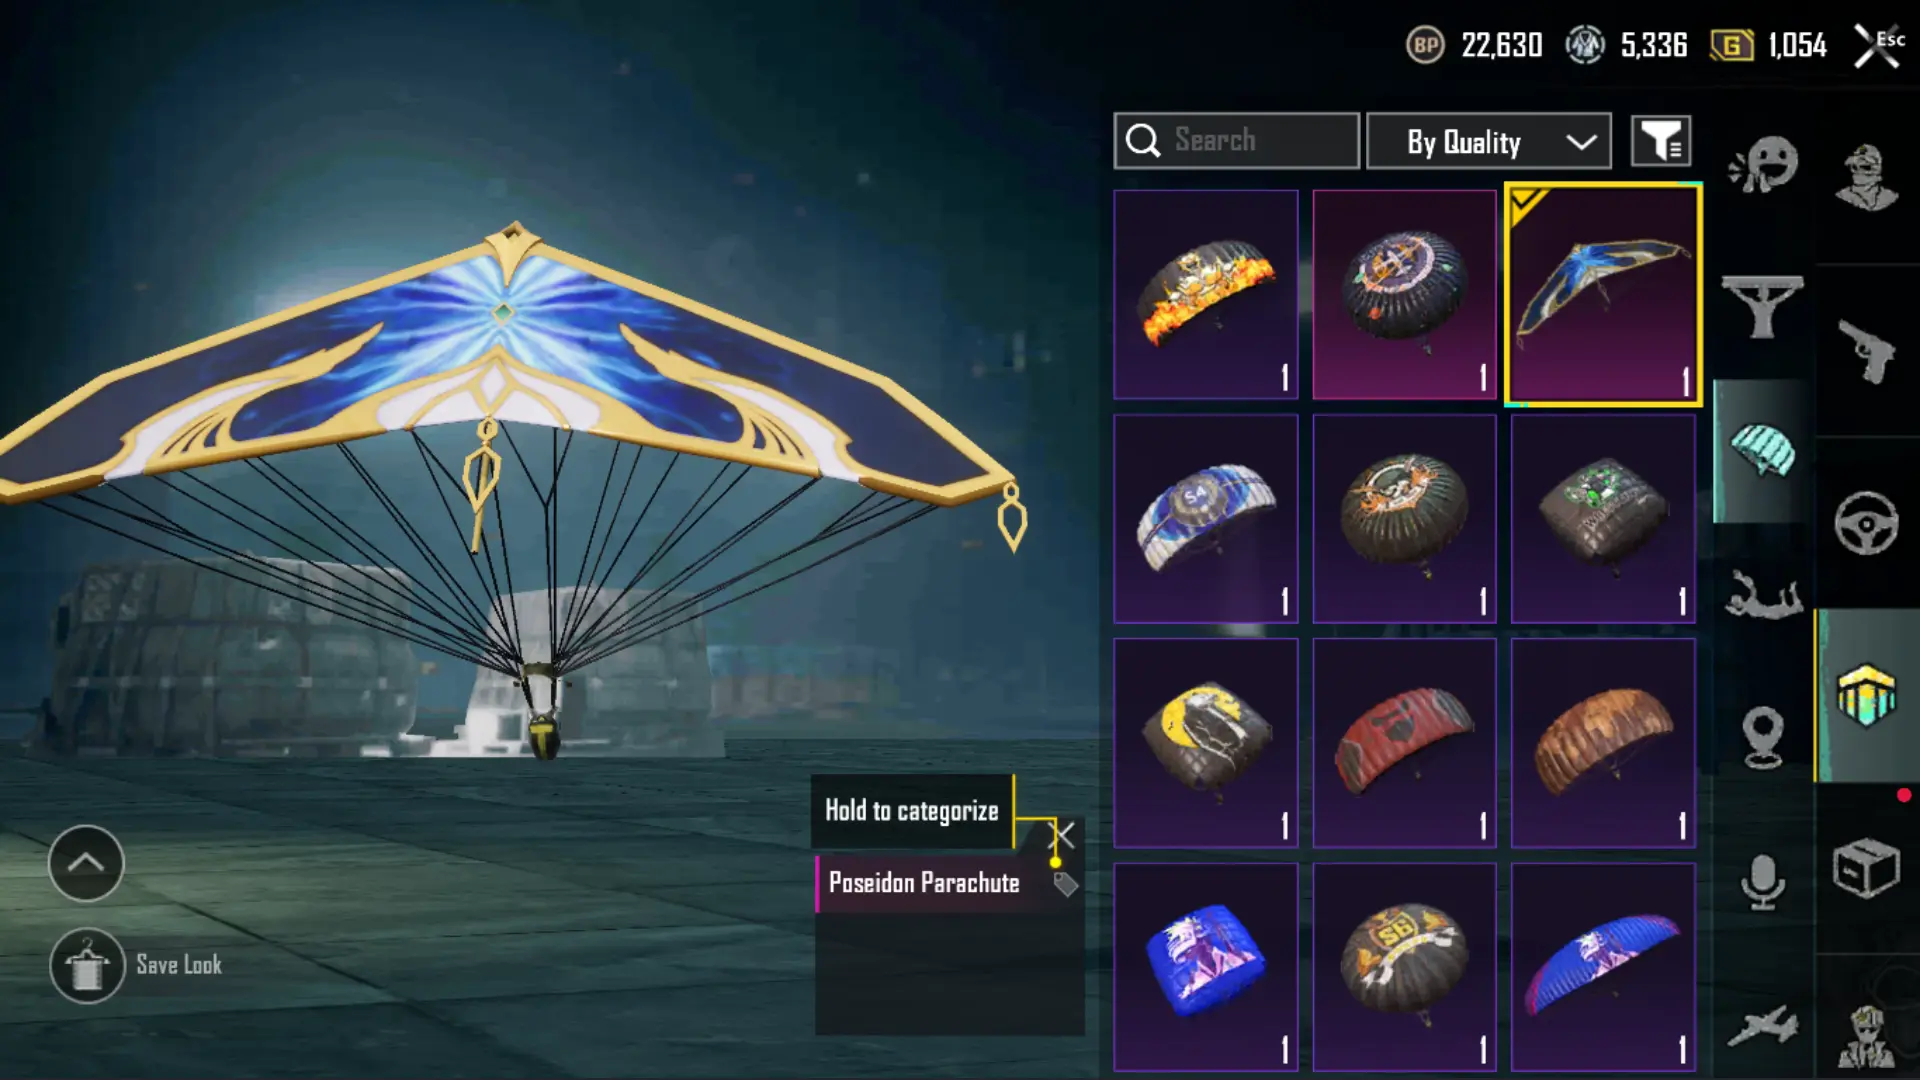1920x1080 pixels.
Task: Close the Hold to categorize tooltip
Action: click(x=1062, y=835)
